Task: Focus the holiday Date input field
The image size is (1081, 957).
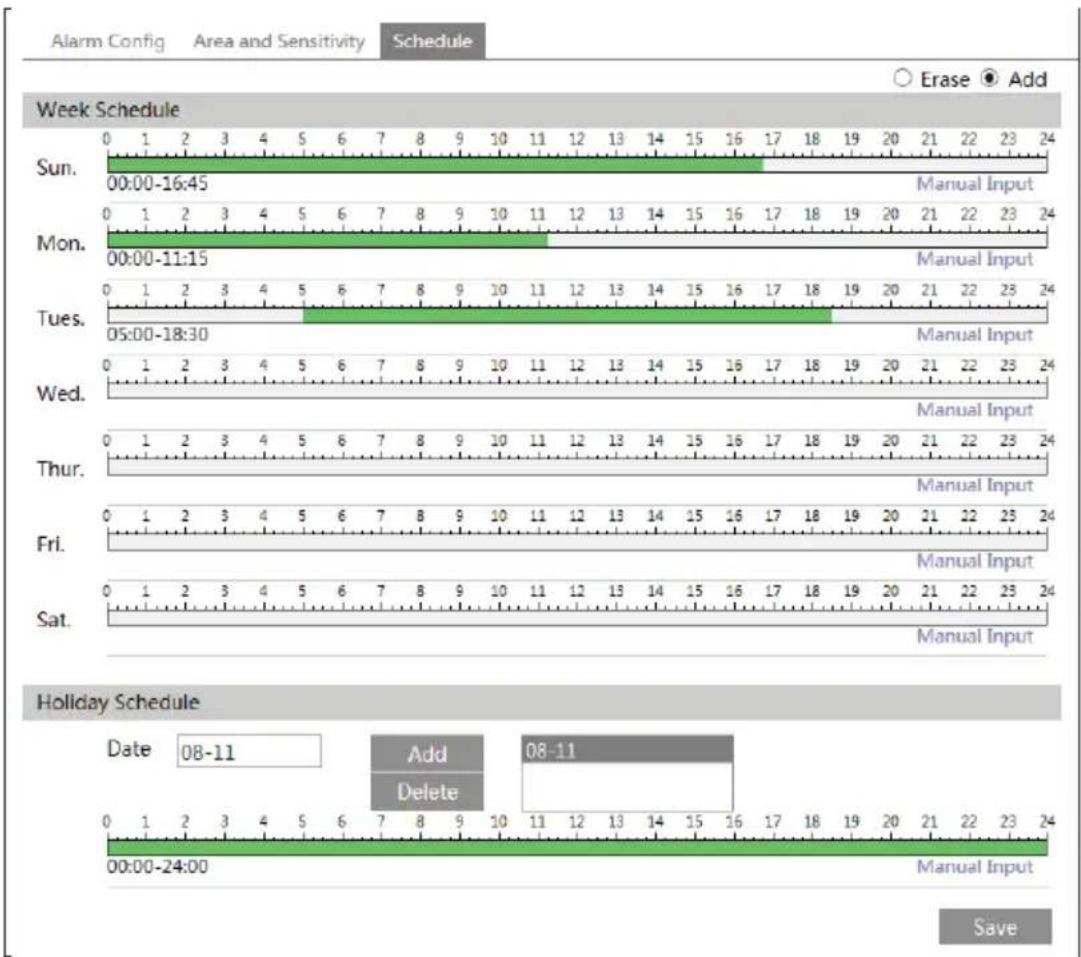Action: [x=249, y=751]
